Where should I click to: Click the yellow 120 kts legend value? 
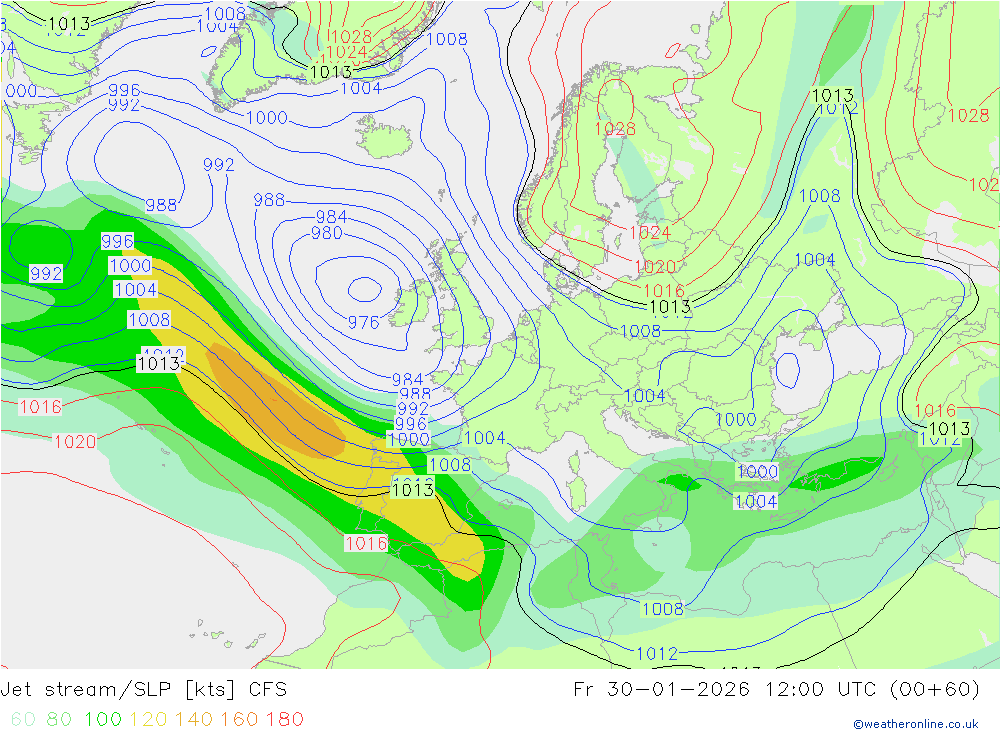tap(148, 719)
